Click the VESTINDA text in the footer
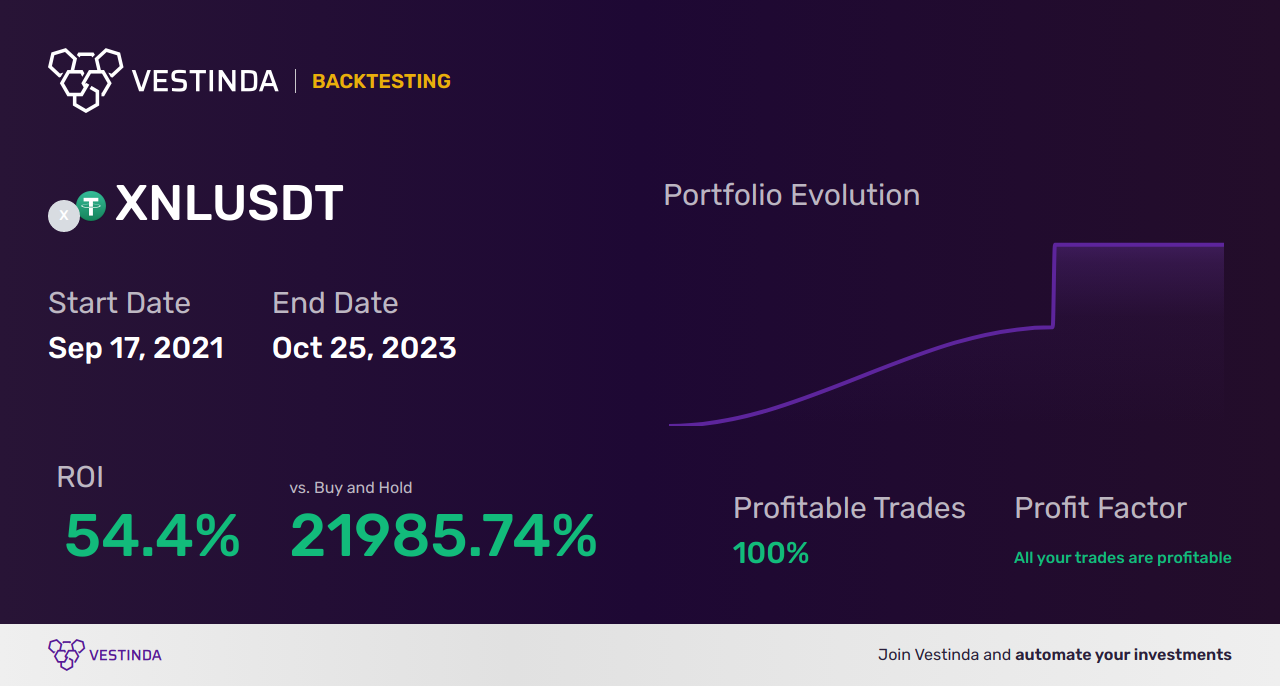1280x686 pixels. coord(125,655)
